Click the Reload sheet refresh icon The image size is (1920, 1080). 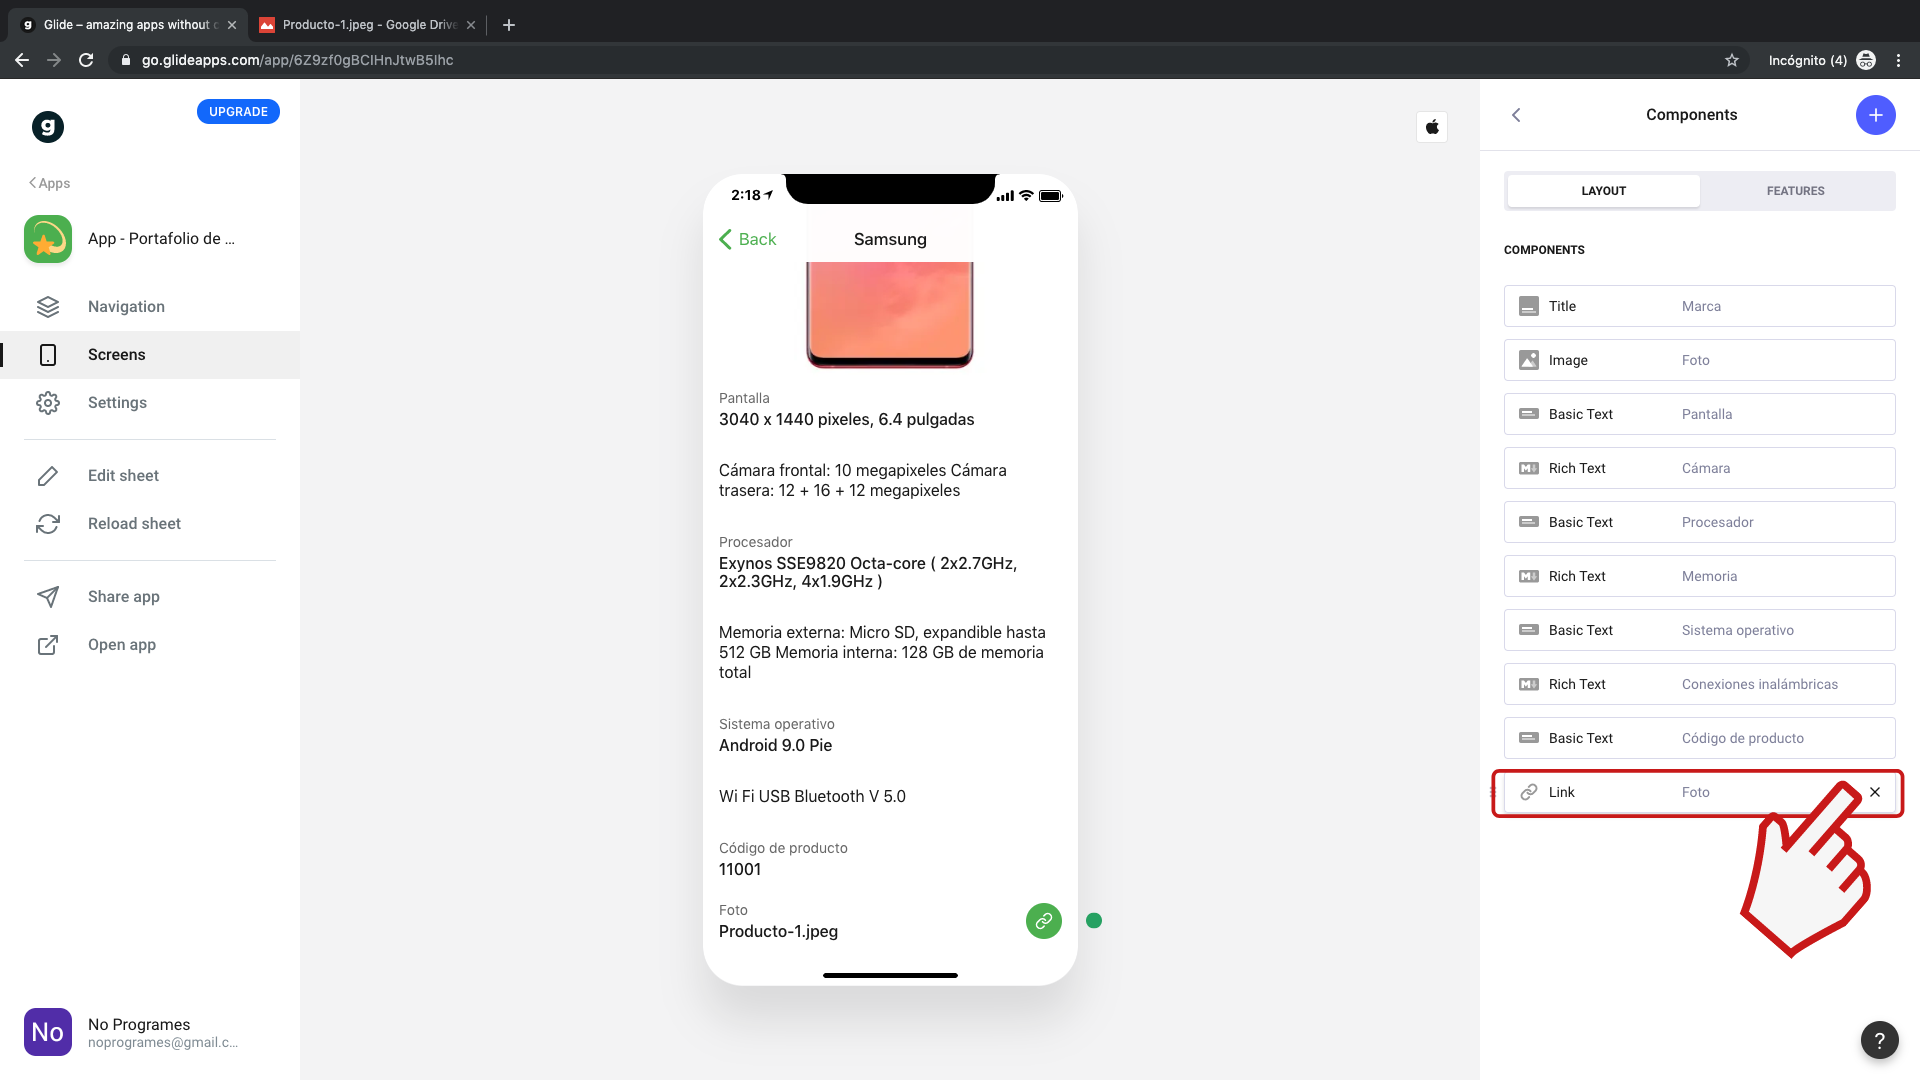click(x=48, y=524)
